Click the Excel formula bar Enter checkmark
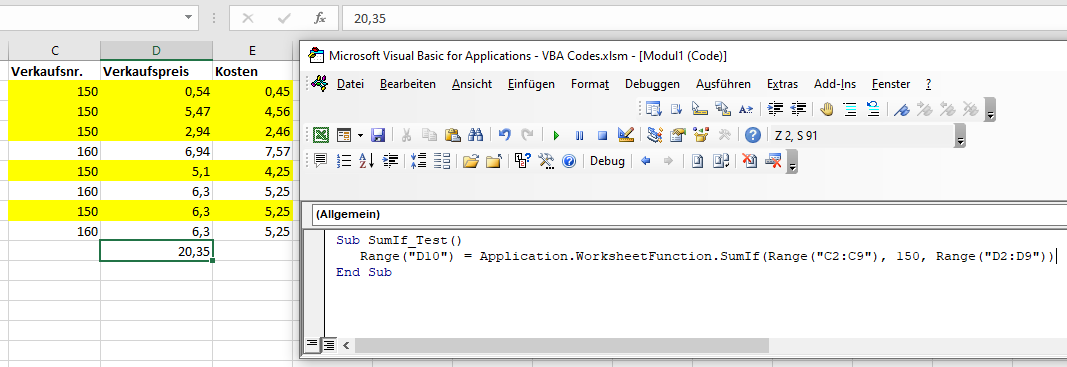Viewport: 1067px width, 367px height. (x=284, y=18)
